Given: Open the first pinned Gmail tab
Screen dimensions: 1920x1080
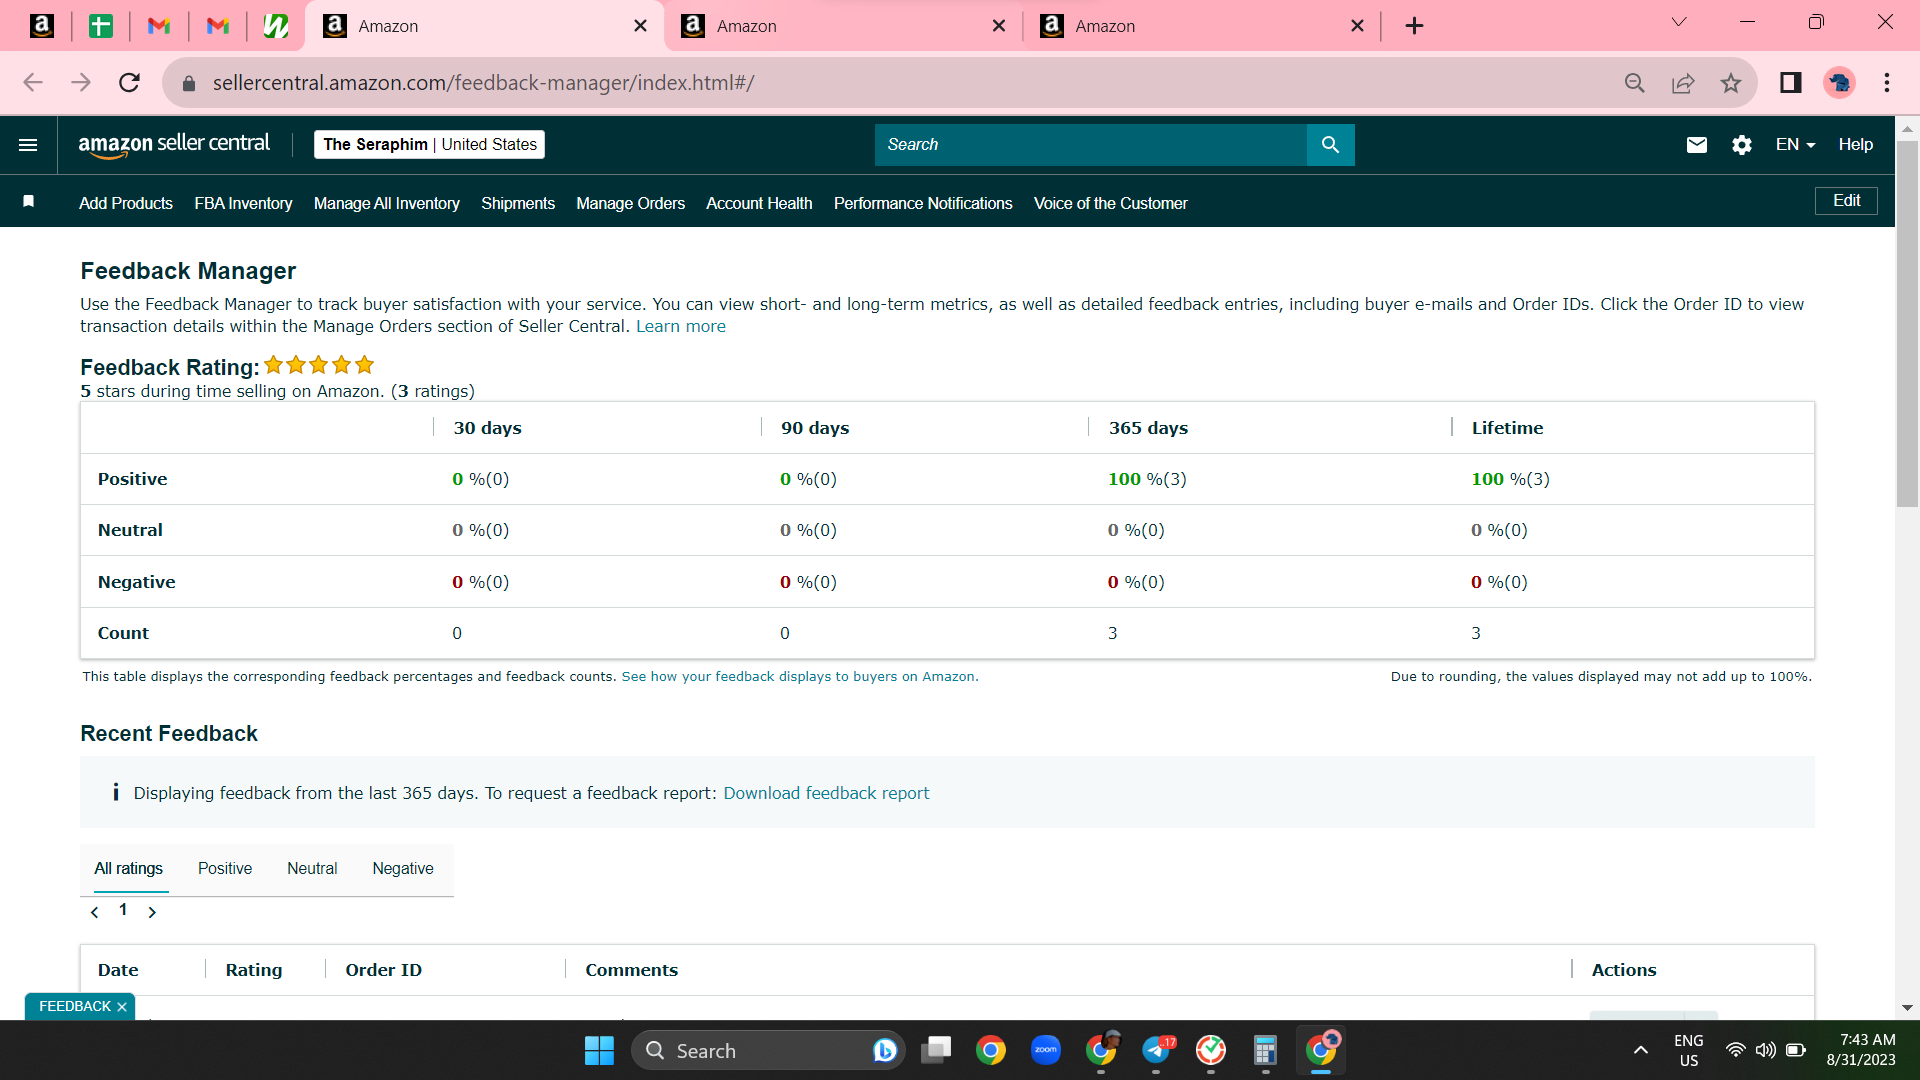Looking at the screenshot, I should click(x=159, y=26).
